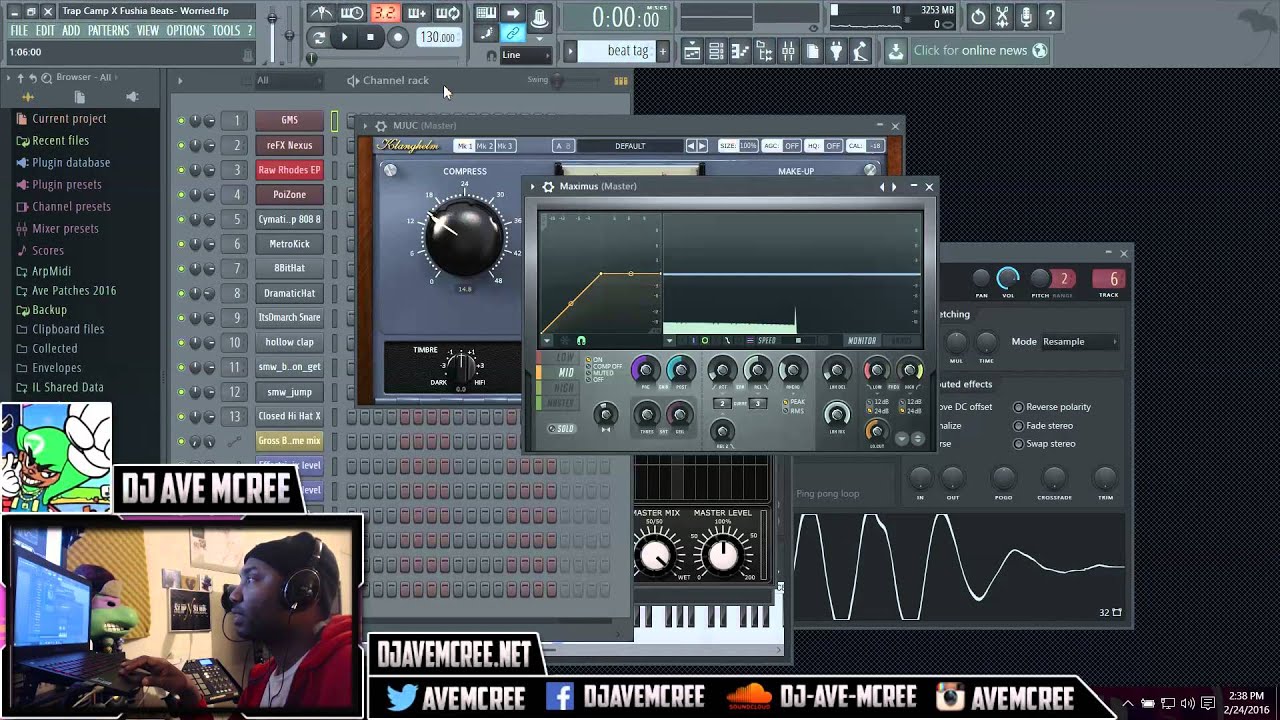Toggle Maximus SOLO switch

point(561,429)
